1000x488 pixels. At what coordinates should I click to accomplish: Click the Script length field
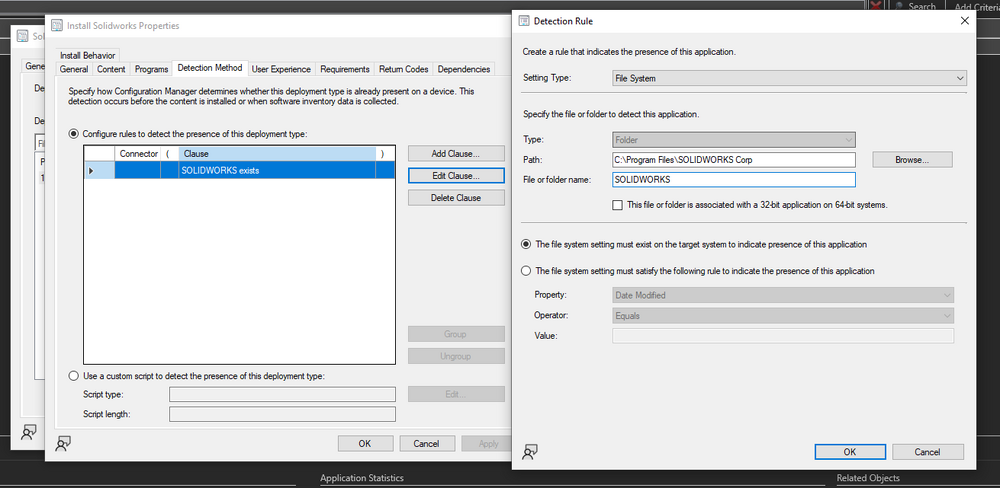click(283, 414)
